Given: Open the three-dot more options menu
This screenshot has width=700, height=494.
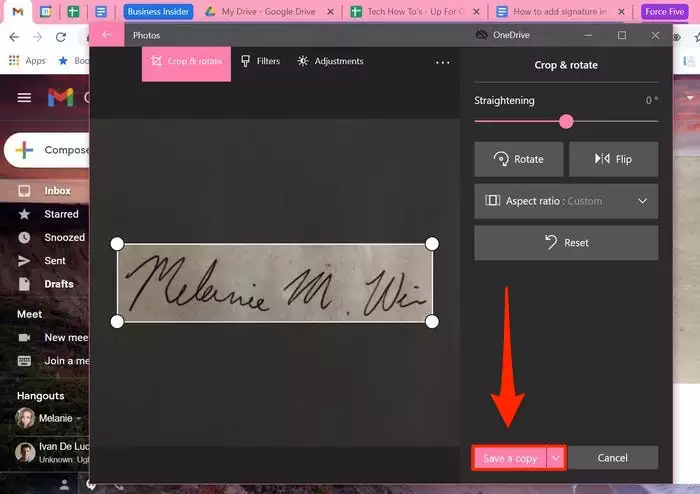Looking at the screenshot, I should (443, 62).
